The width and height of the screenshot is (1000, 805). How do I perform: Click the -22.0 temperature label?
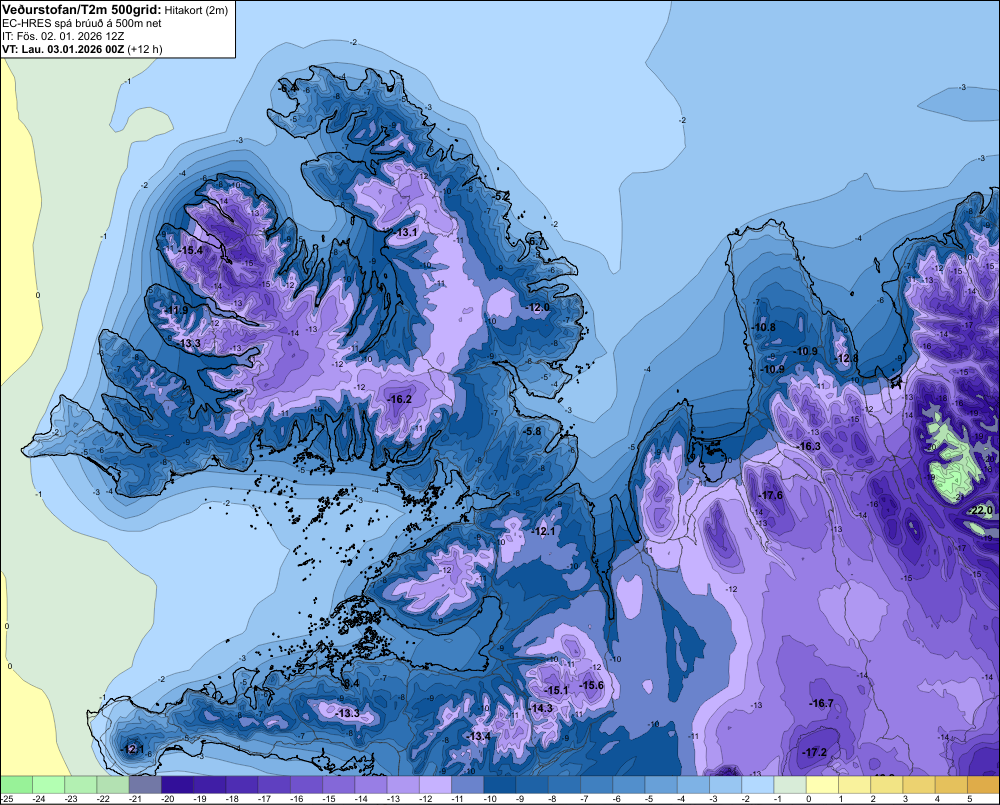[981, 510]
